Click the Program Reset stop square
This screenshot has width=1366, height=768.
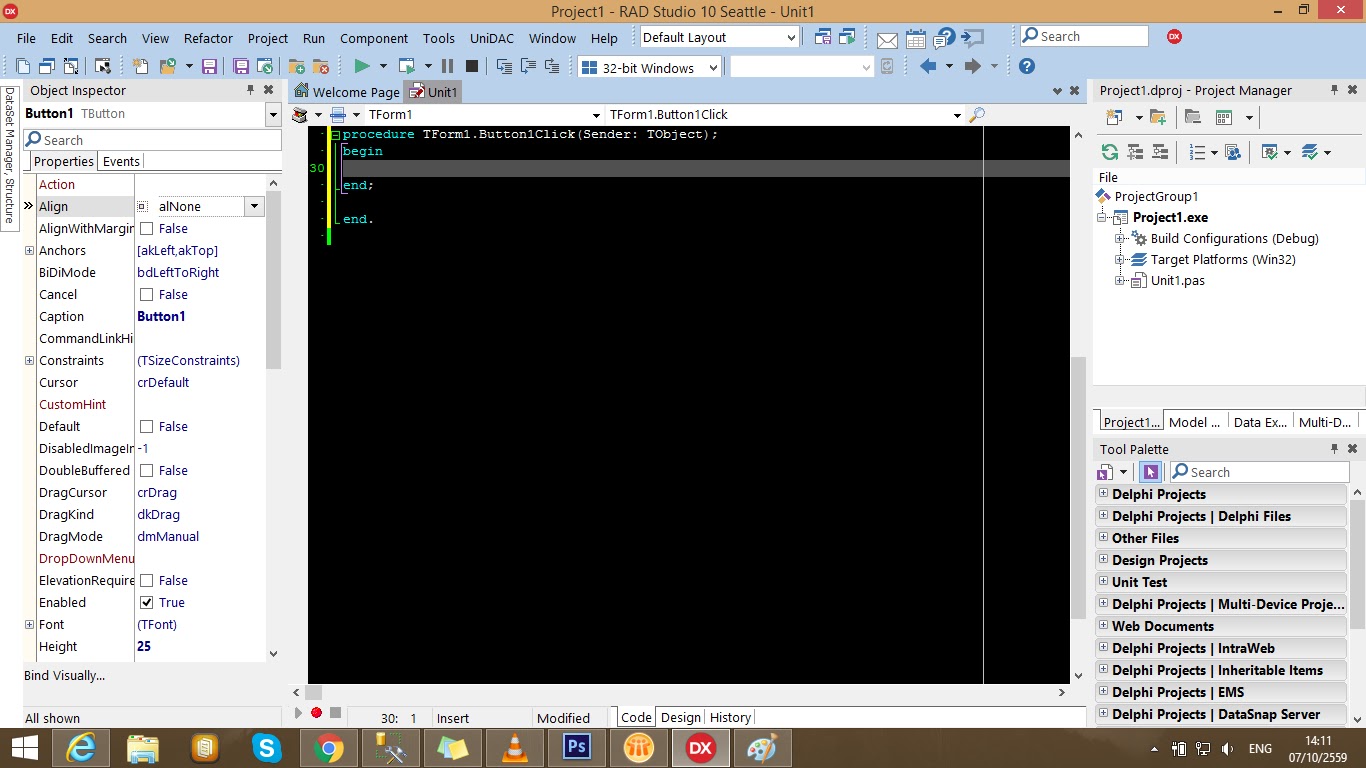pos(472,67)
